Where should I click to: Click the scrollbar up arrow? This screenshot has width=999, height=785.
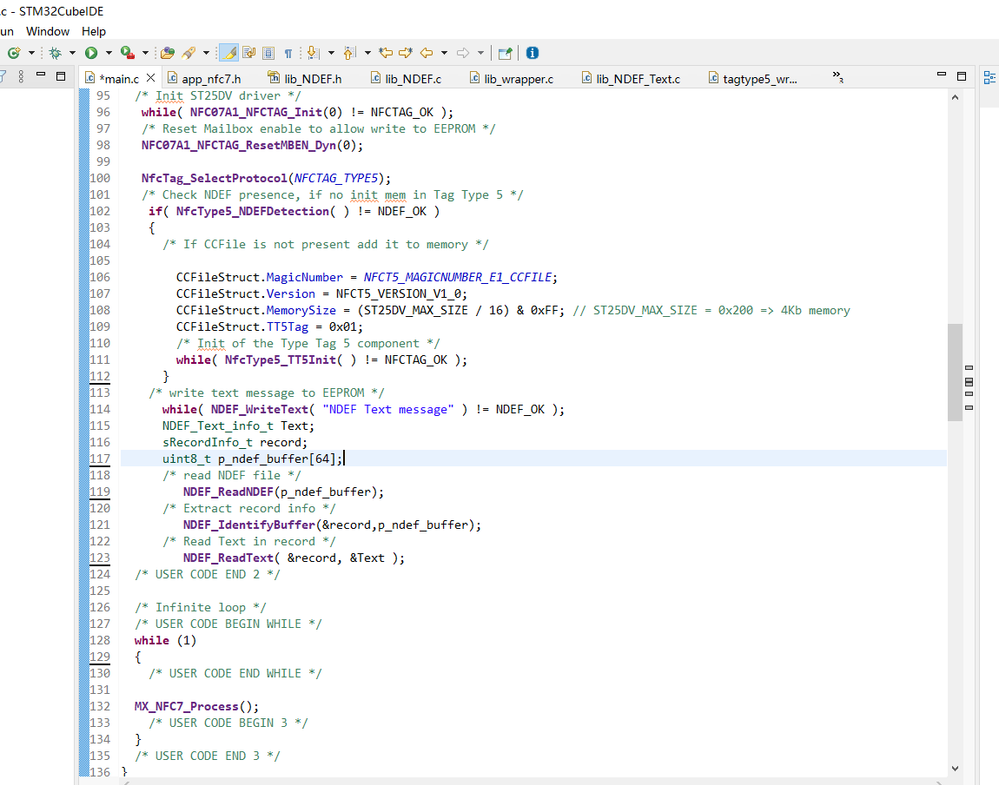[x=954, y=97]
